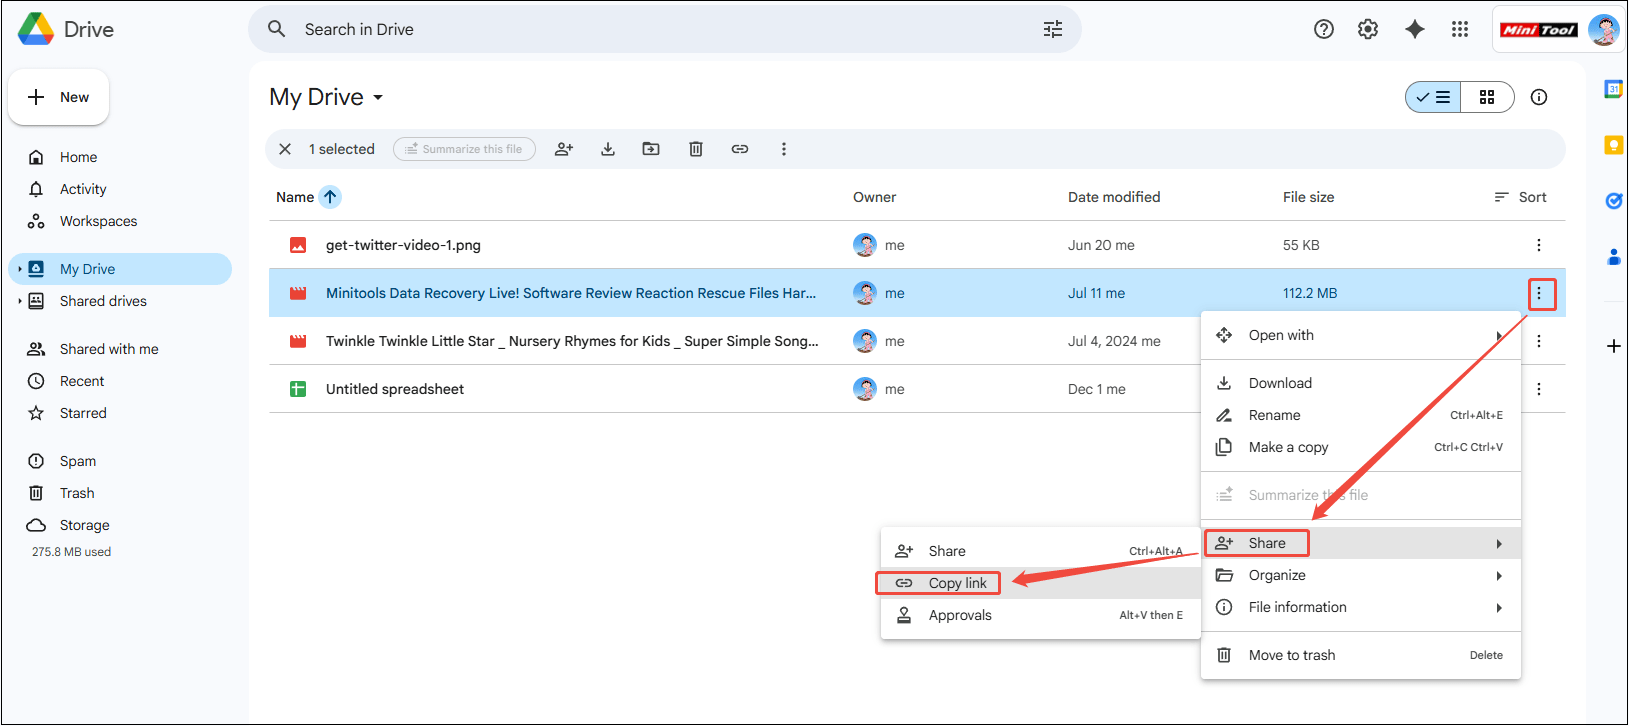Viewport: 1629px width, 726px height.
Task: Click the plus get add-ons icon
Action: 1613,346
